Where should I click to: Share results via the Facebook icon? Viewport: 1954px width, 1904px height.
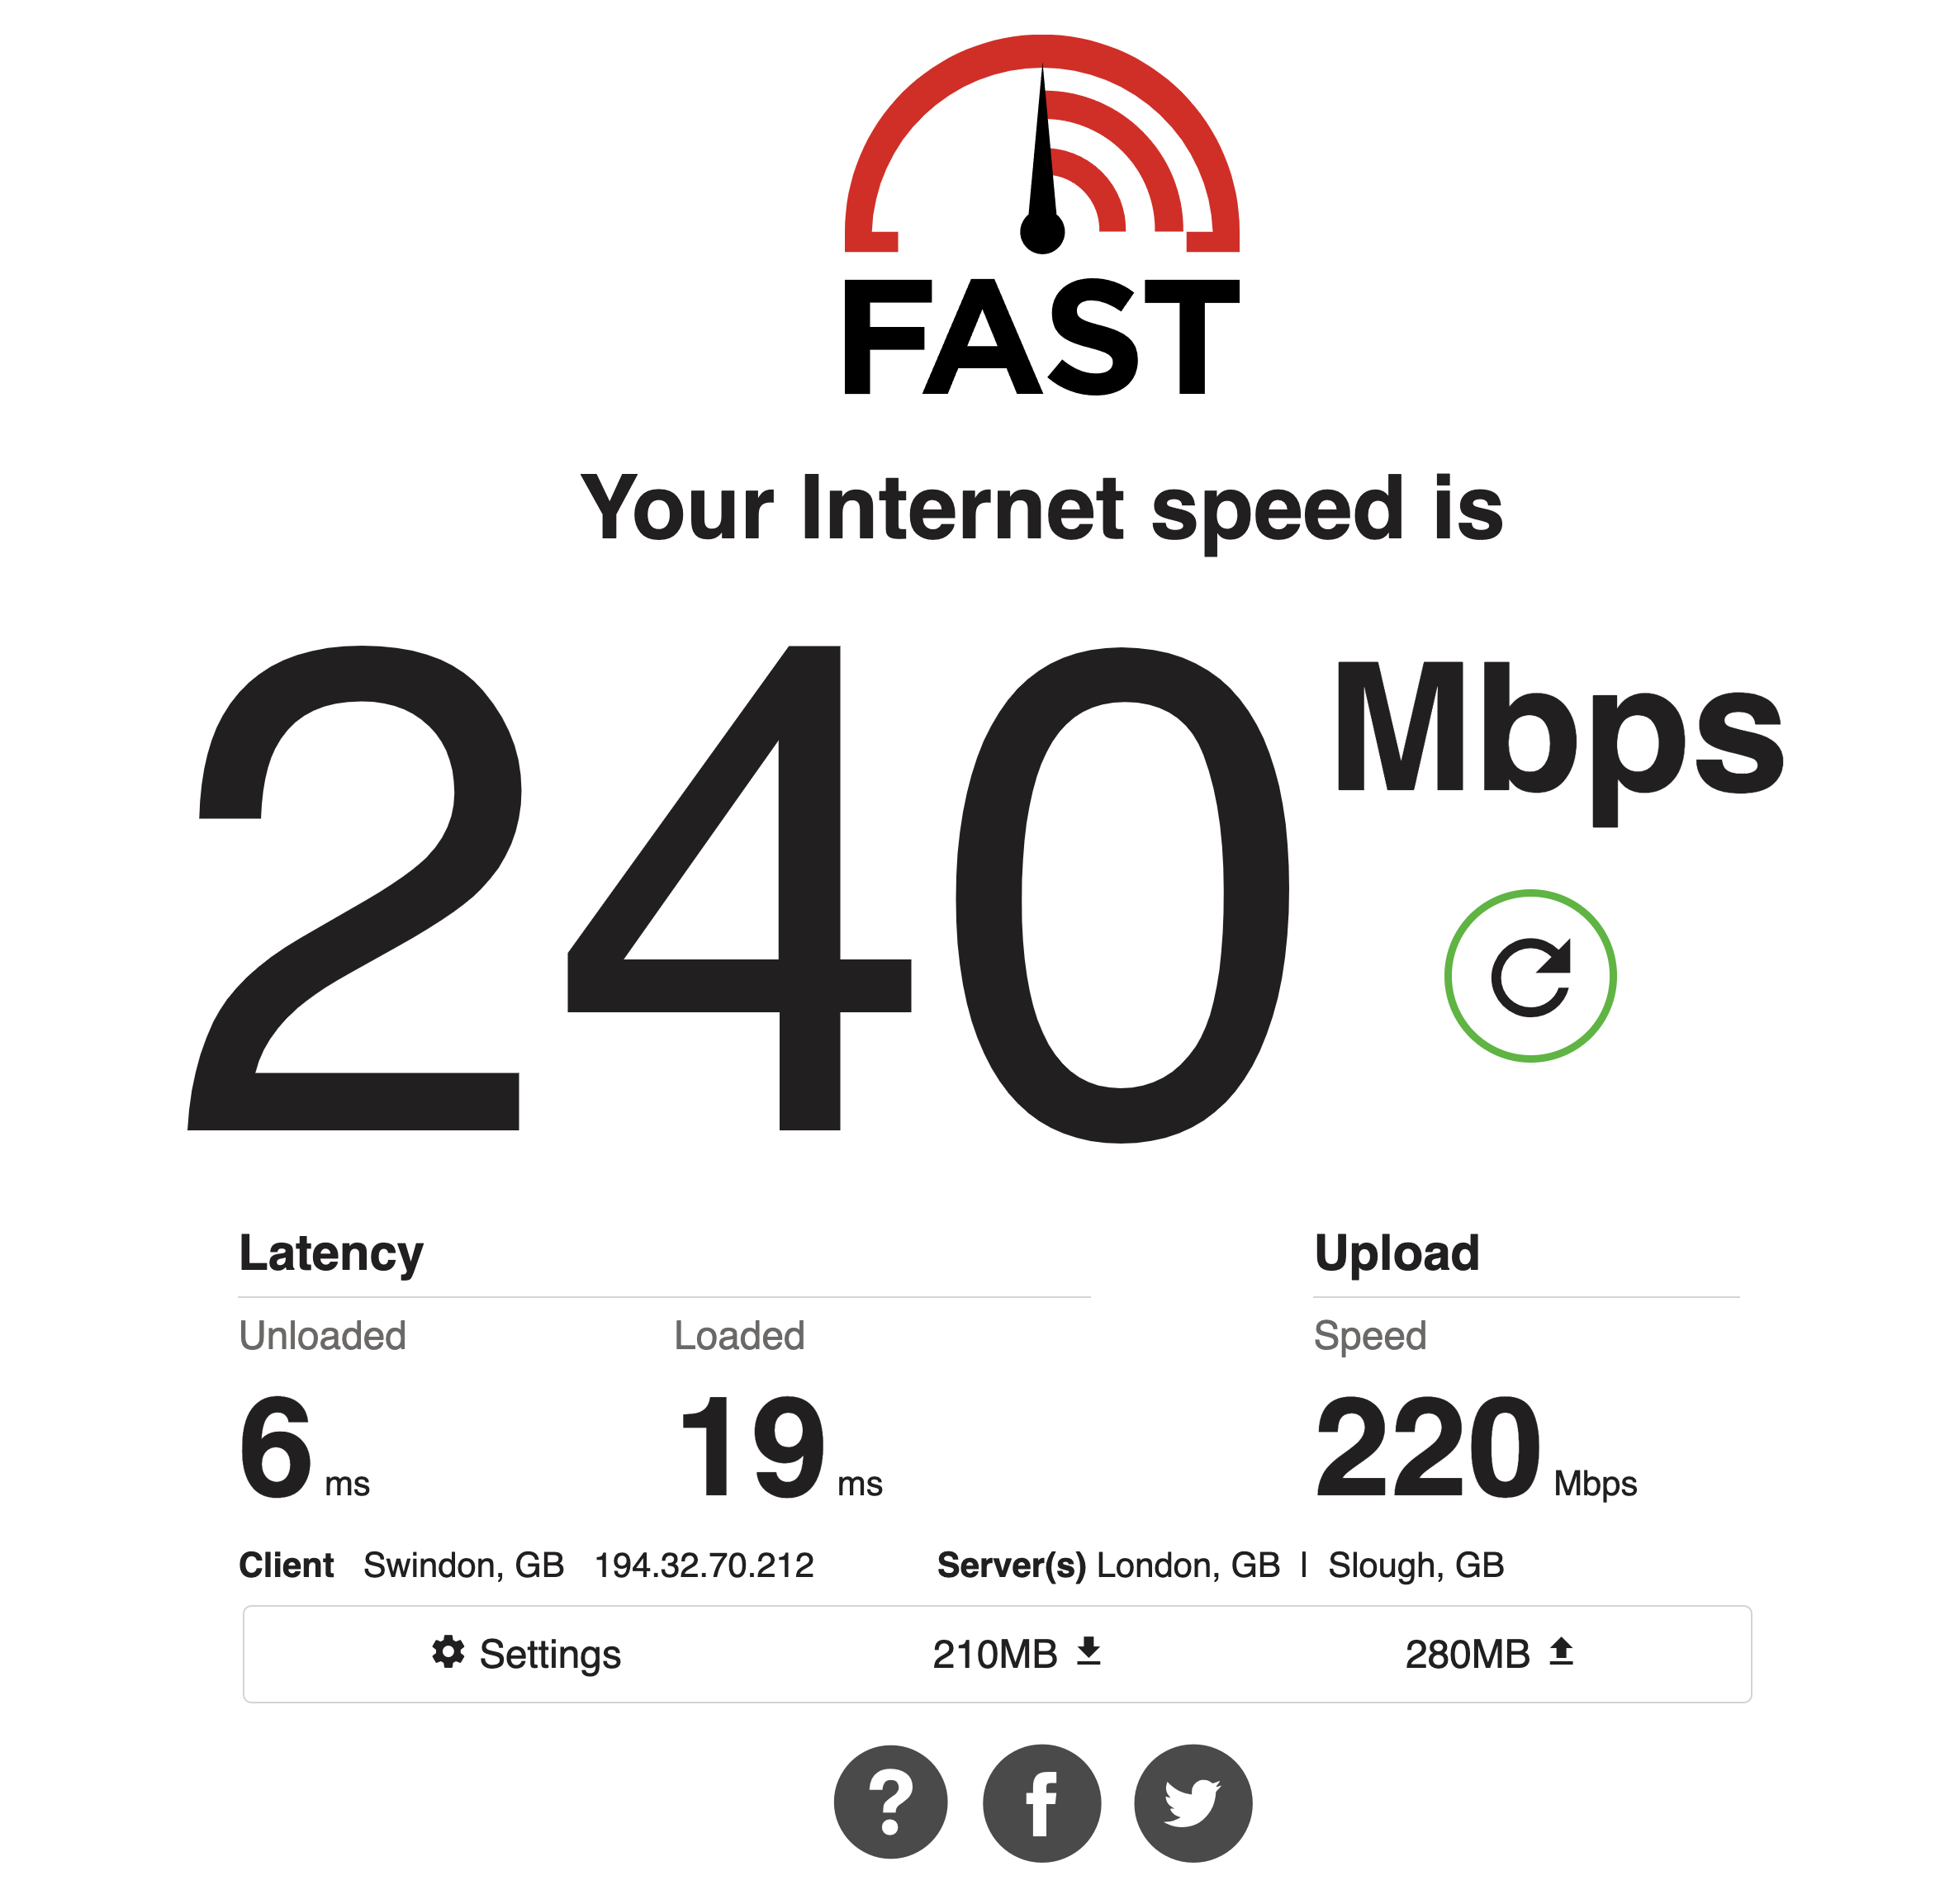point(1041,1803)
